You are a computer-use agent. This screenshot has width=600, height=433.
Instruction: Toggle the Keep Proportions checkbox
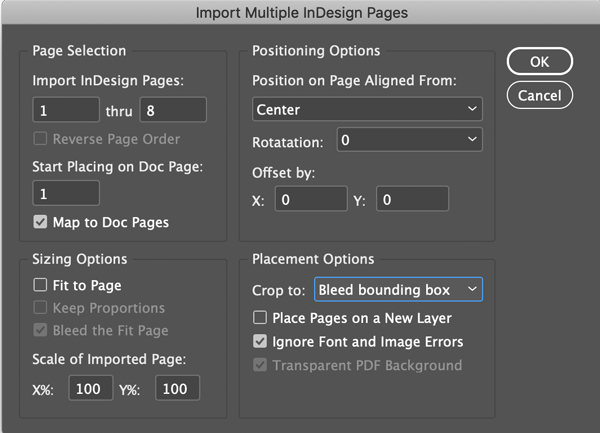tap(41, 308)
